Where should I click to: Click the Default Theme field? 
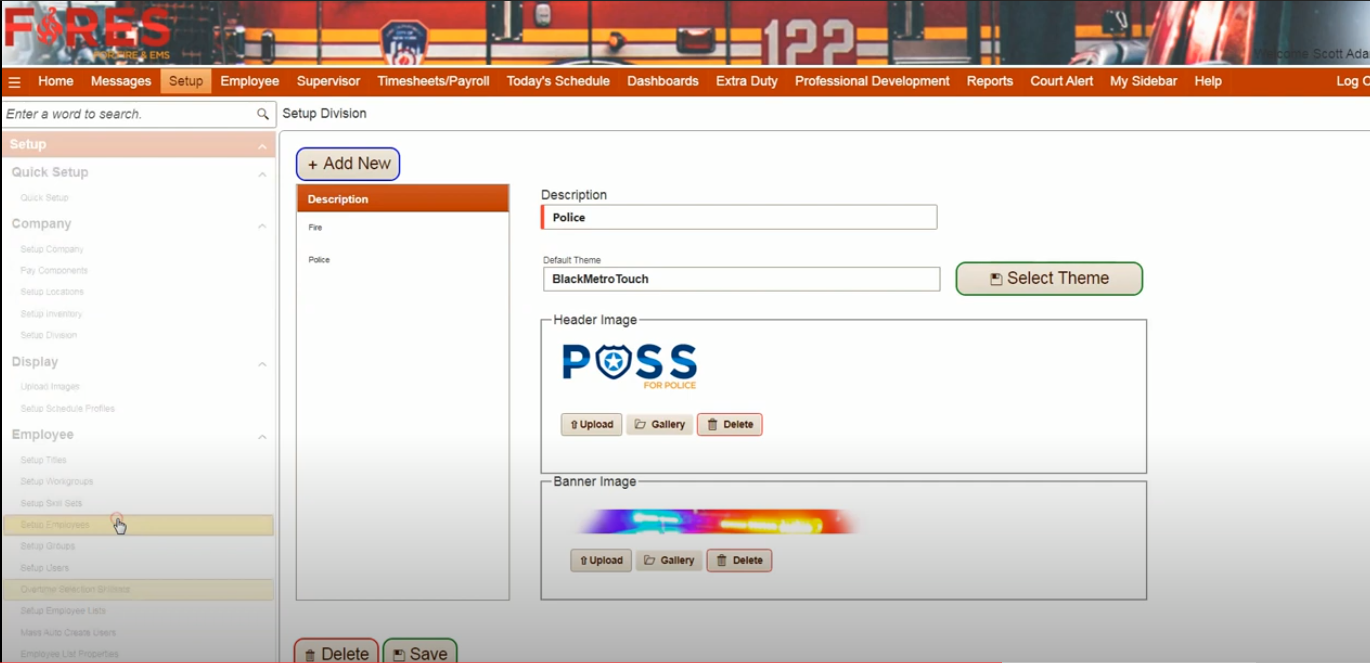pos(741,279)
